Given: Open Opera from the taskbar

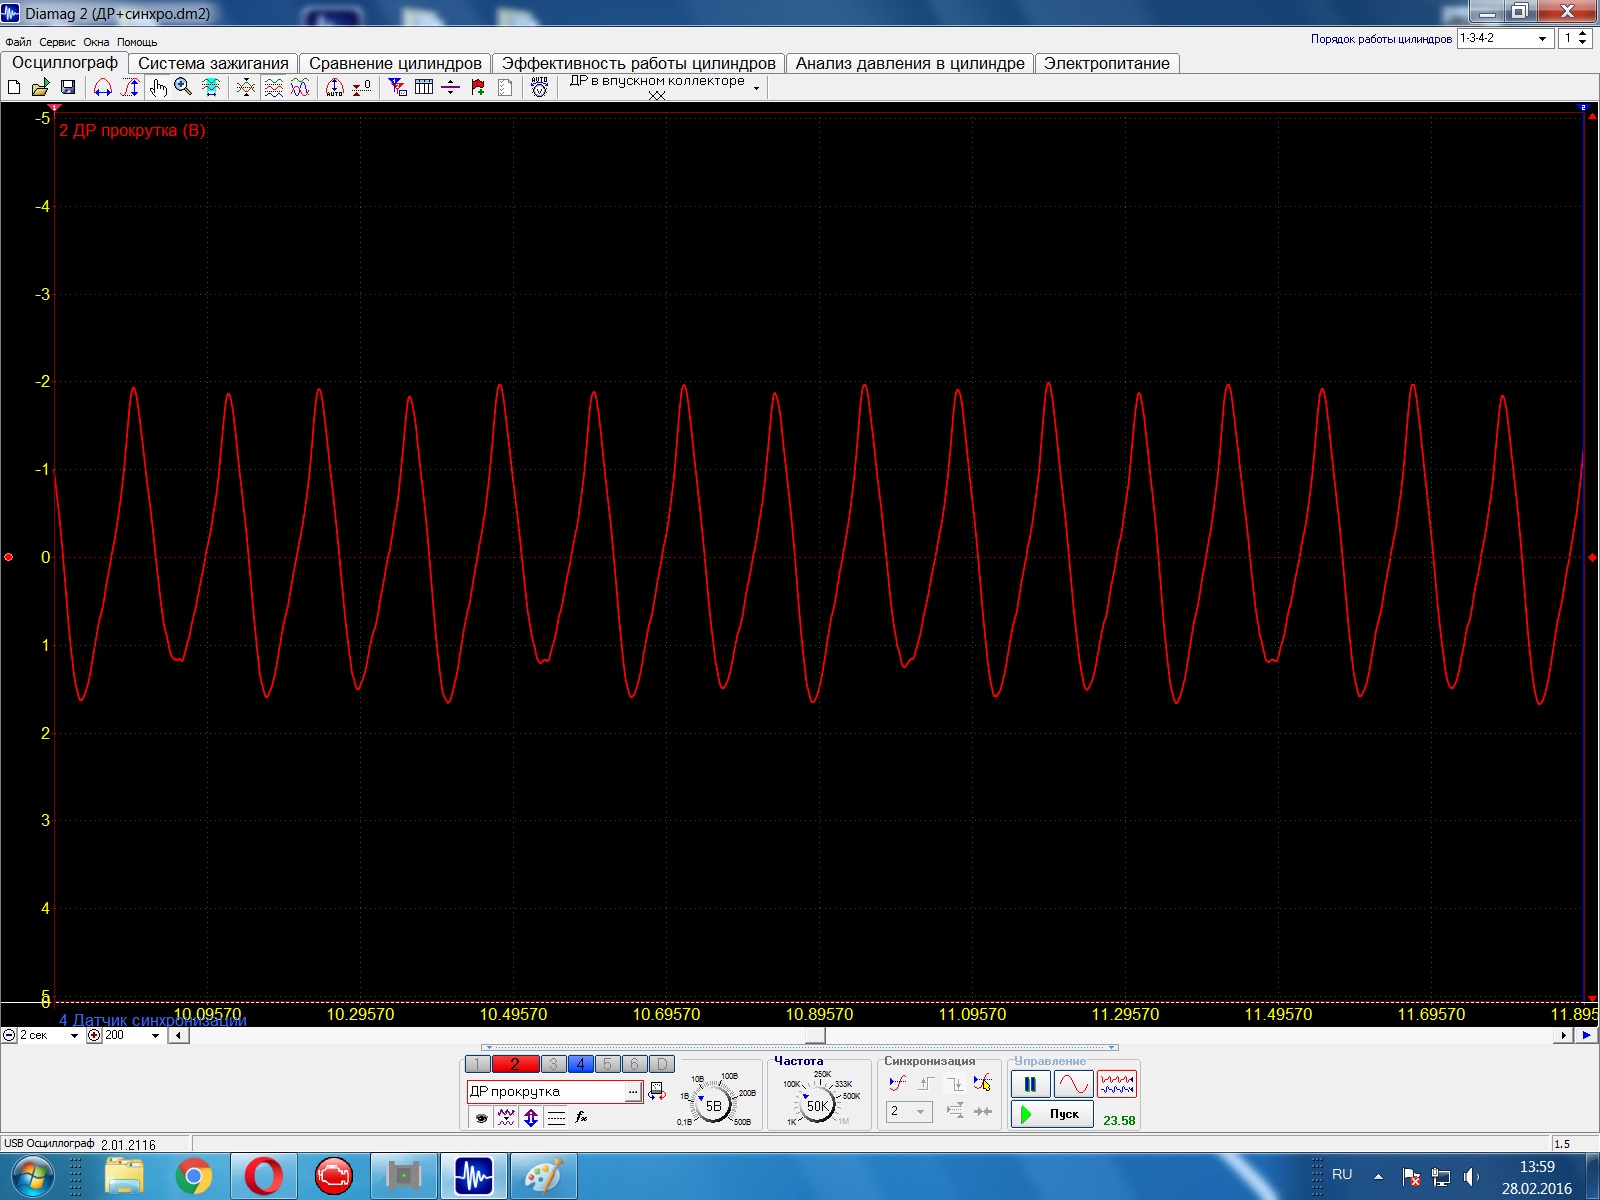Looking at the screenshot, I should click(264, 1176).
